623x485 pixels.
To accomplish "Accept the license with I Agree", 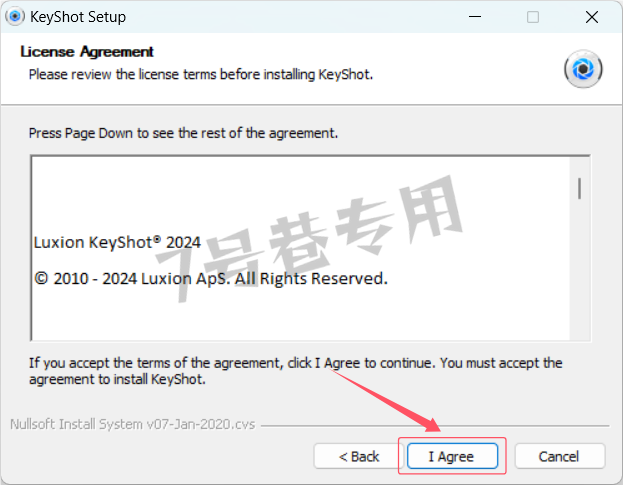I will click(452, 456).
